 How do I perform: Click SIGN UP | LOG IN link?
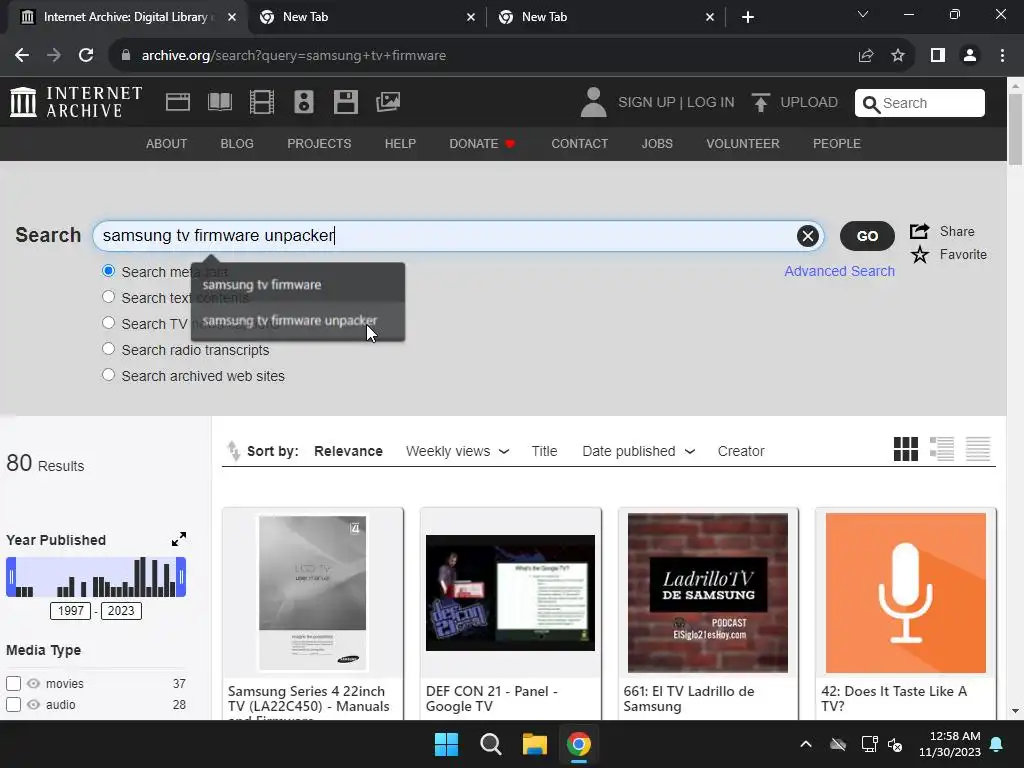tap(676, 103)
